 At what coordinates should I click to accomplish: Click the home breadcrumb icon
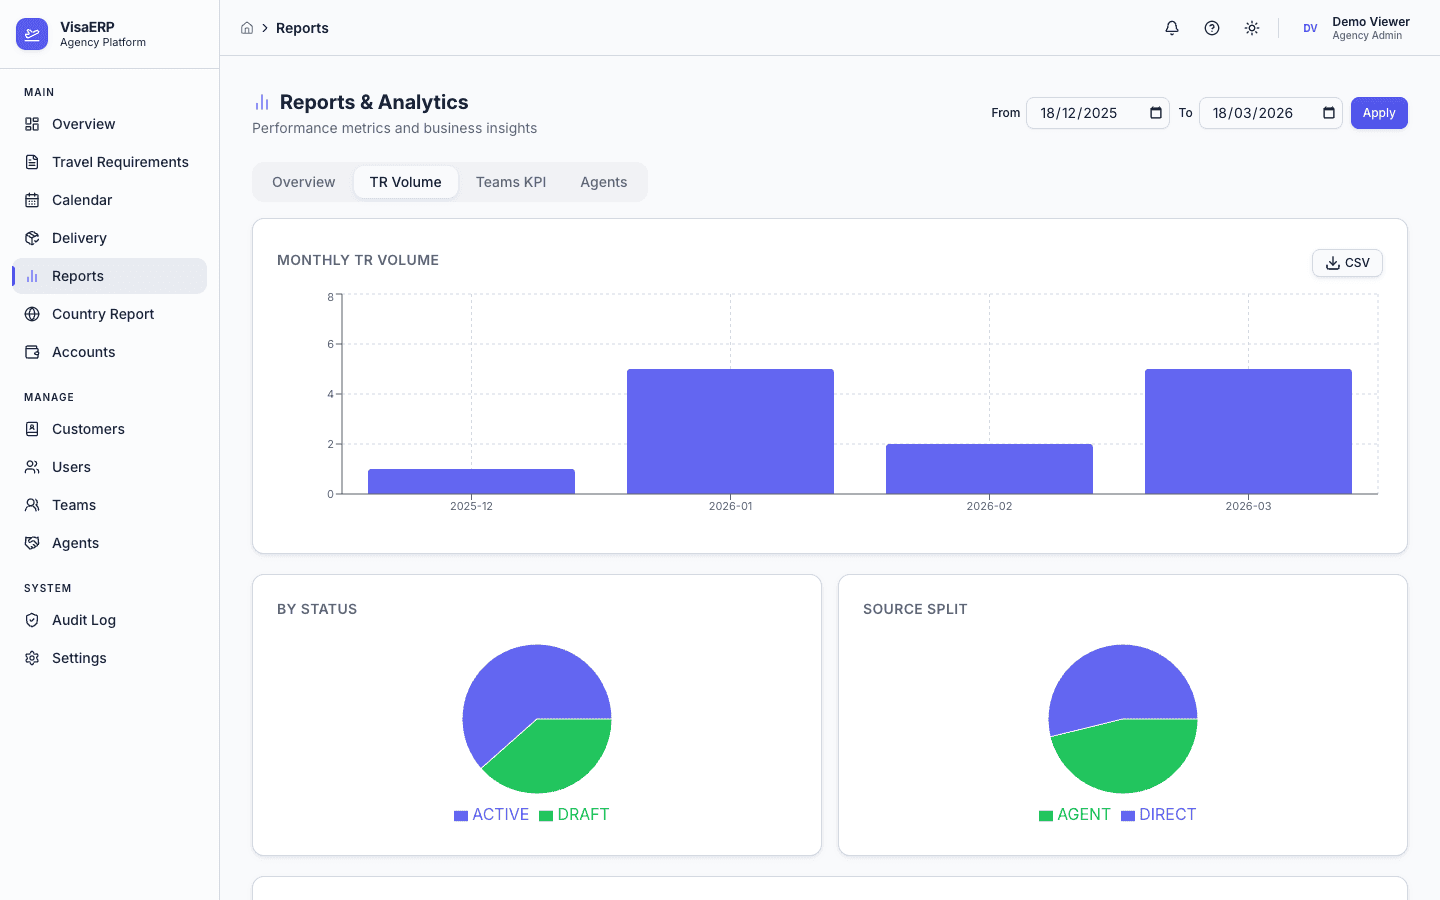tap(247, 27)
